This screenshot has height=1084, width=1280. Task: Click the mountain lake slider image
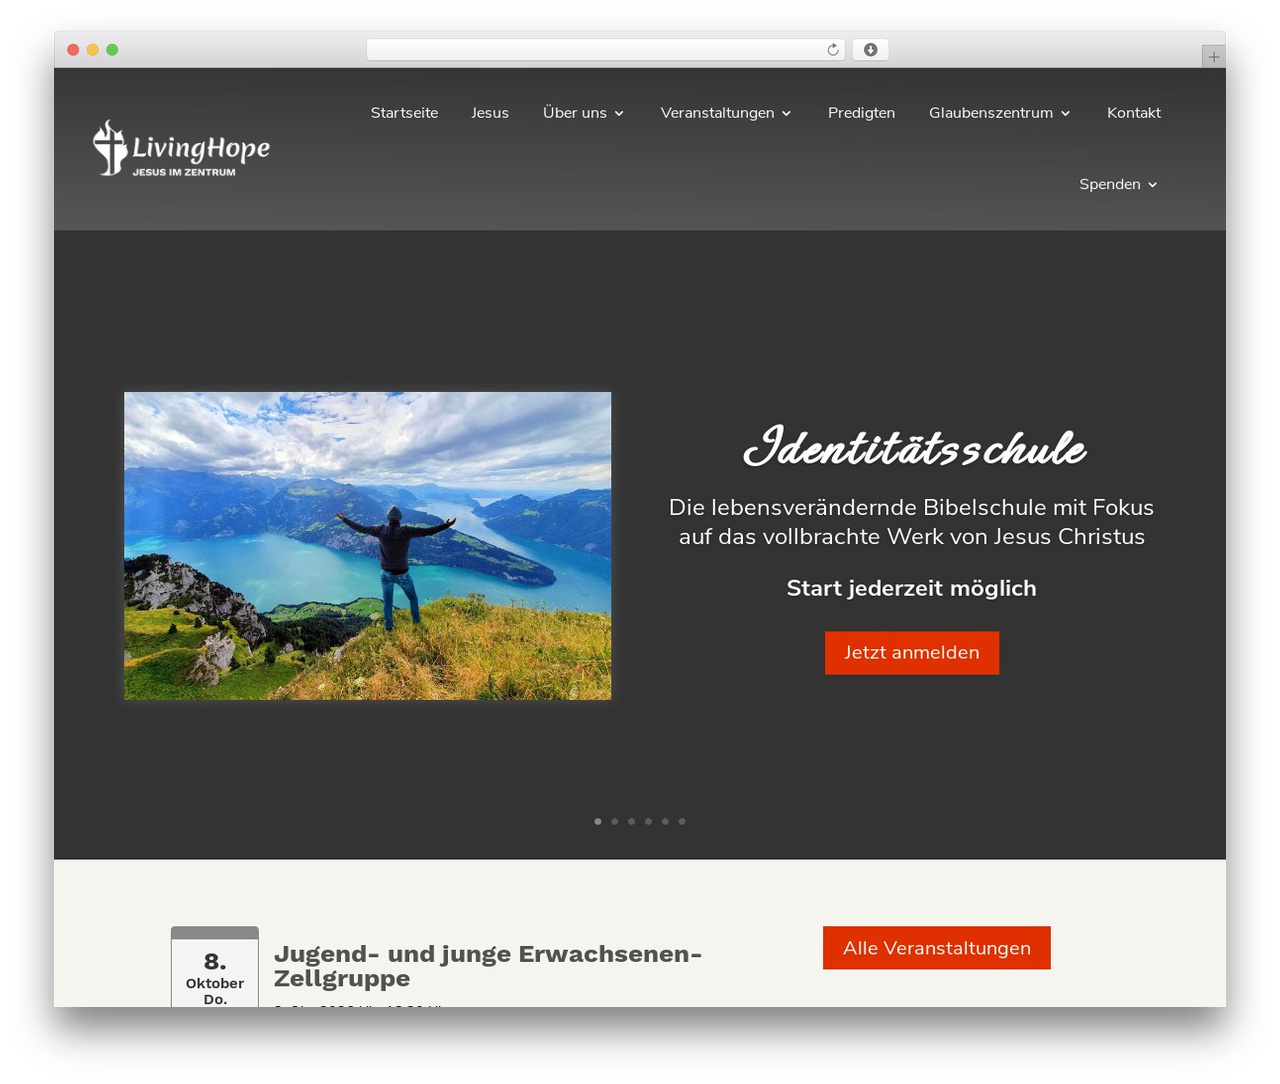pos(367,546)
